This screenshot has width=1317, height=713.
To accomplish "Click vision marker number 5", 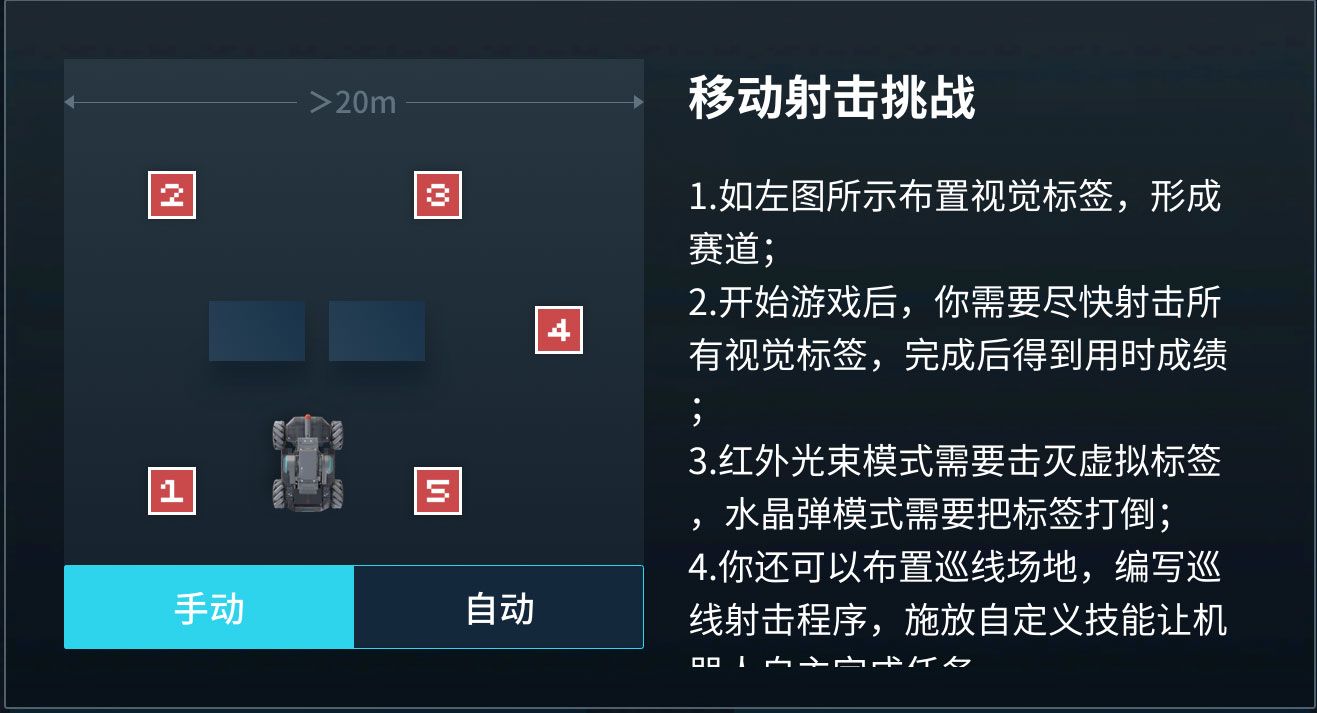I will tap(437, 490).
